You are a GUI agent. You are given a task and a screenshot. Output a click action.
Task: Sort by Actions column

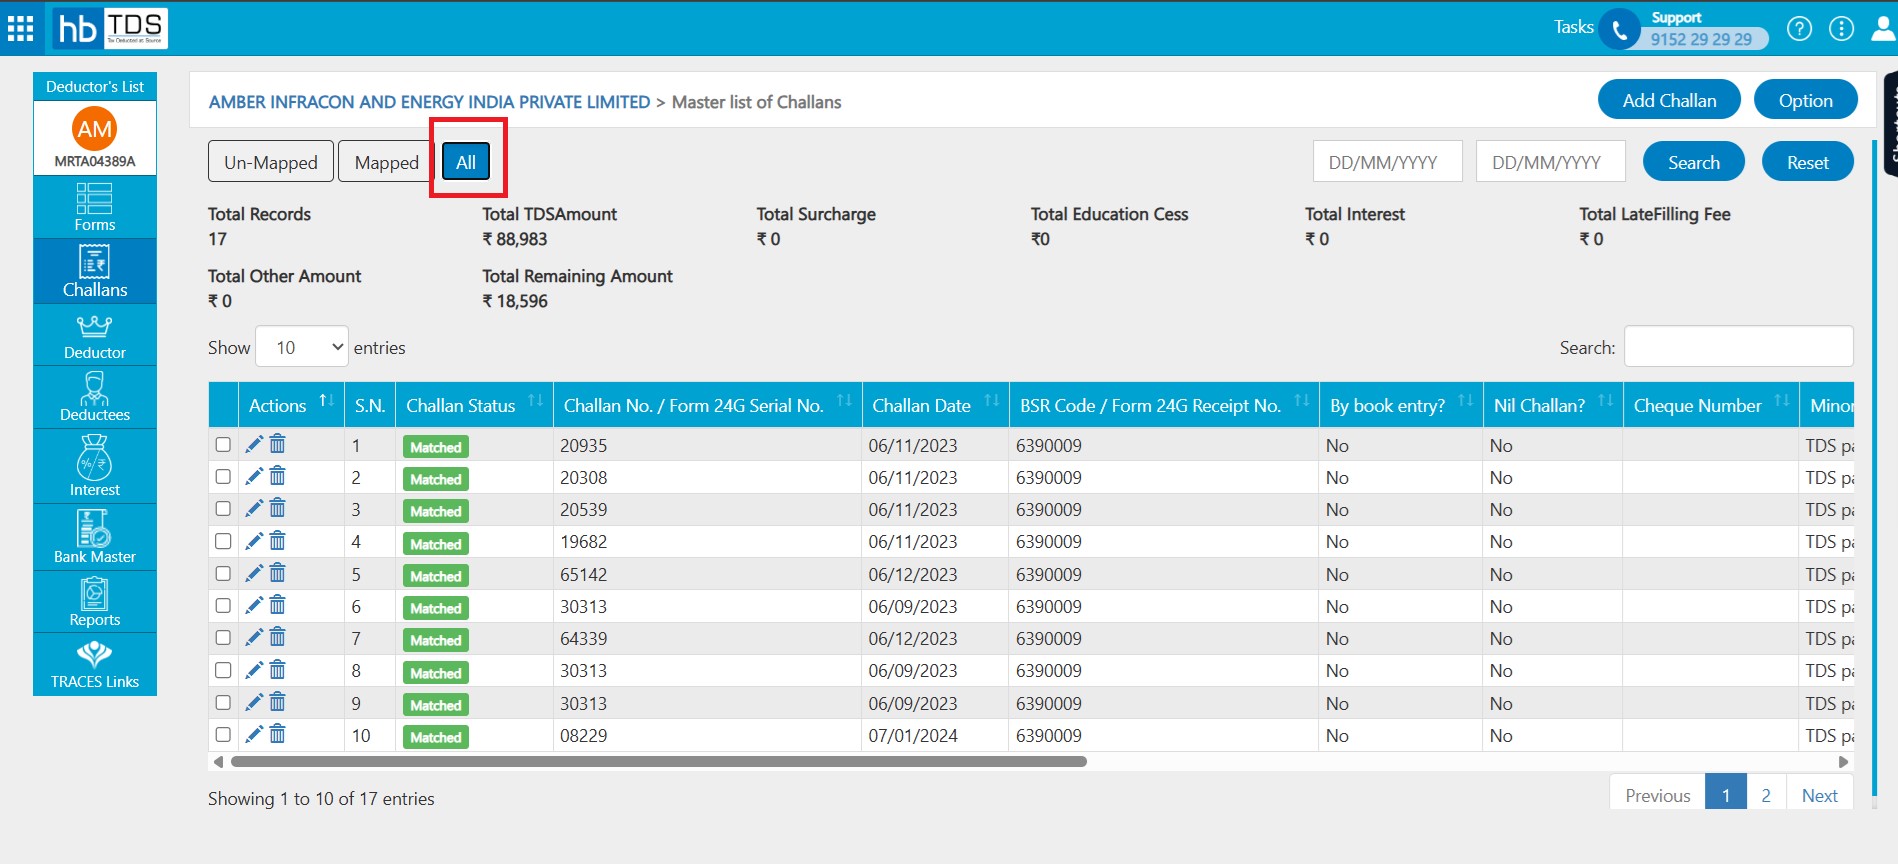(291, 405)
